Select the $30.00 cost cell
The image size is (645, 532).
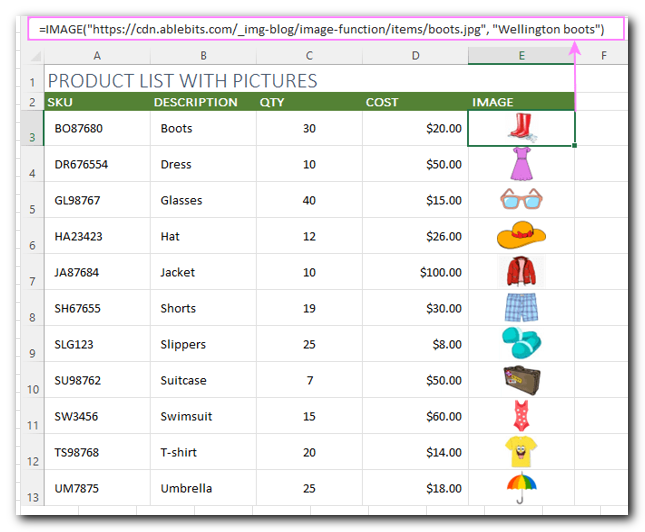coord(415,308)
